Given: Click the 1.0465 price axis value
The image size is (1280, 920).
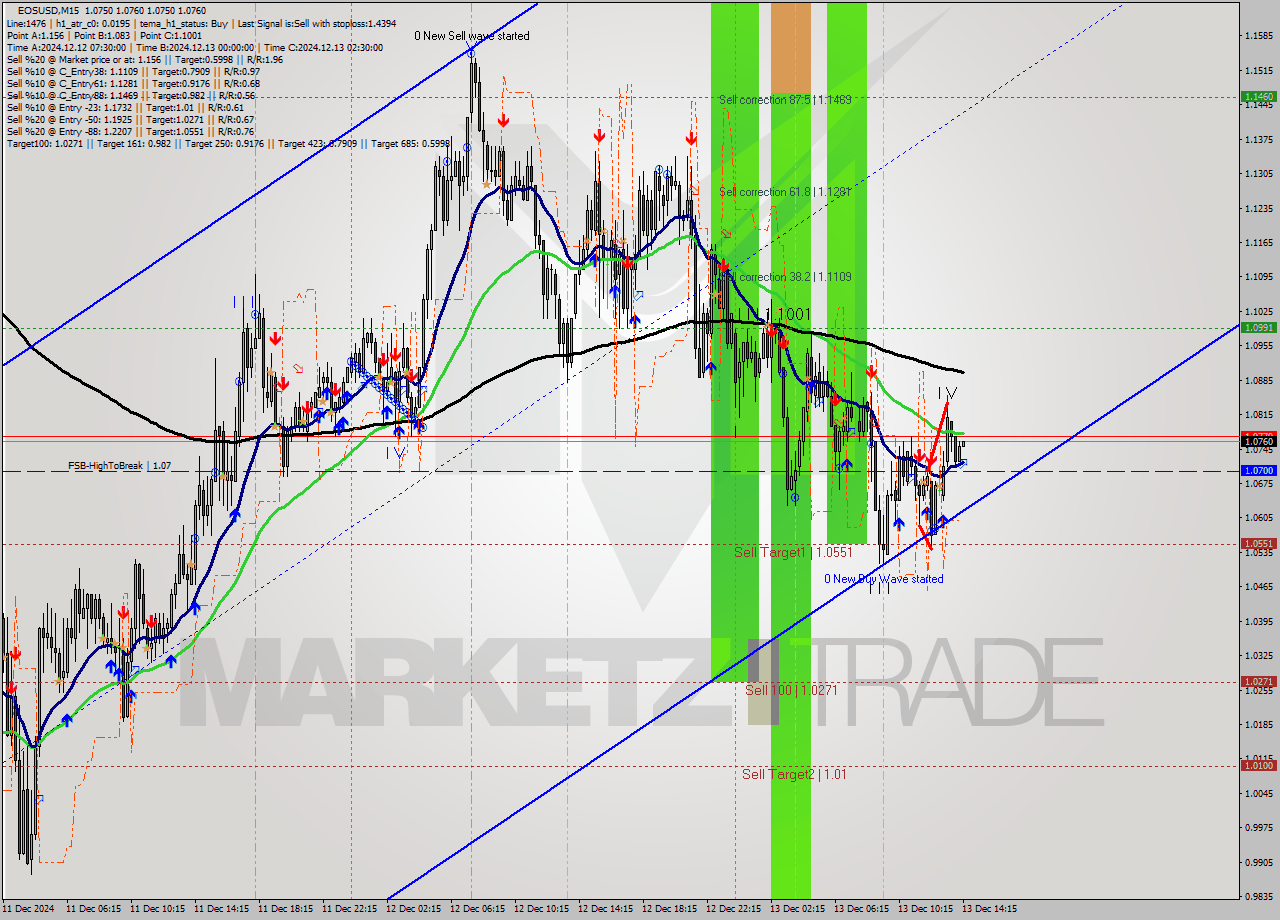Looking at the screenshot, I should pyautogui.click(x=1258, y=587).
